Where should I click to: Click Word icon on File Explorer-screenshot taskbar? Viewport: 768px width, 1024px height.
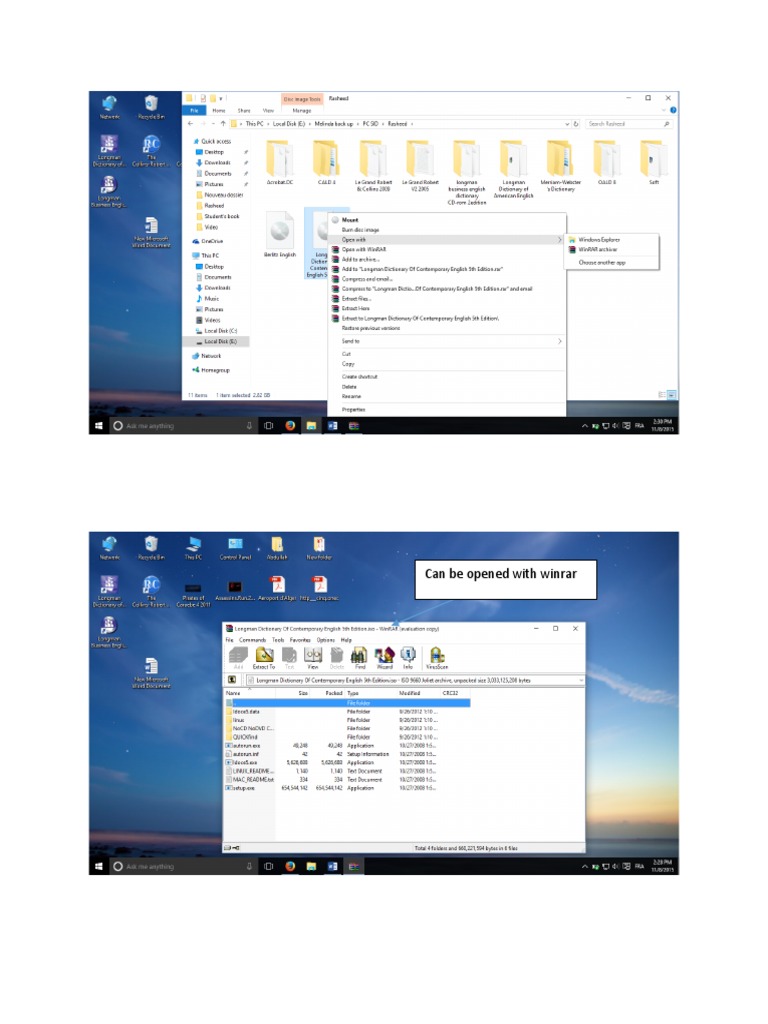pos(332,426)
